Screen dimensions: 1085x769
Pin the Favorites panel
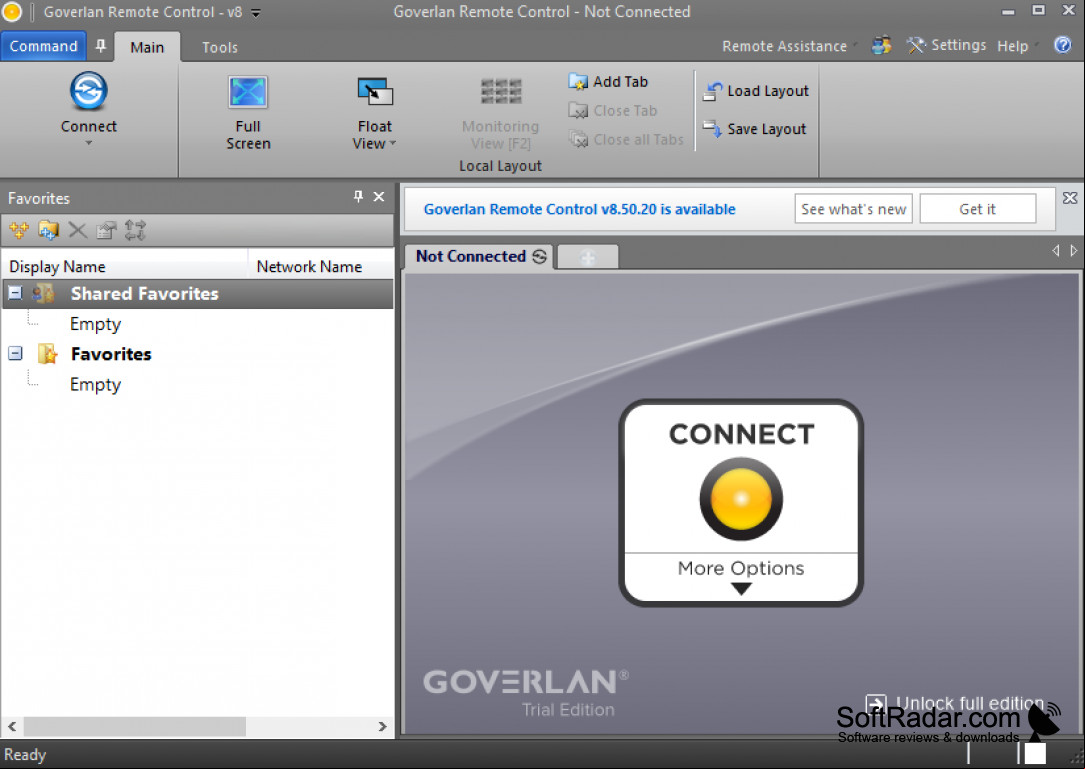[358, 197]
